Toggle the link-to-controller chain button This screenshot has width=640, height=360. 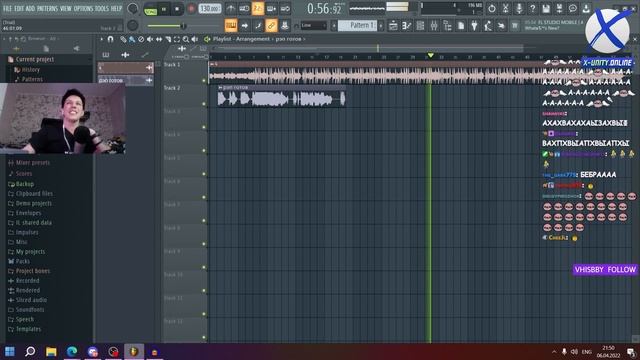click(271, 26)
